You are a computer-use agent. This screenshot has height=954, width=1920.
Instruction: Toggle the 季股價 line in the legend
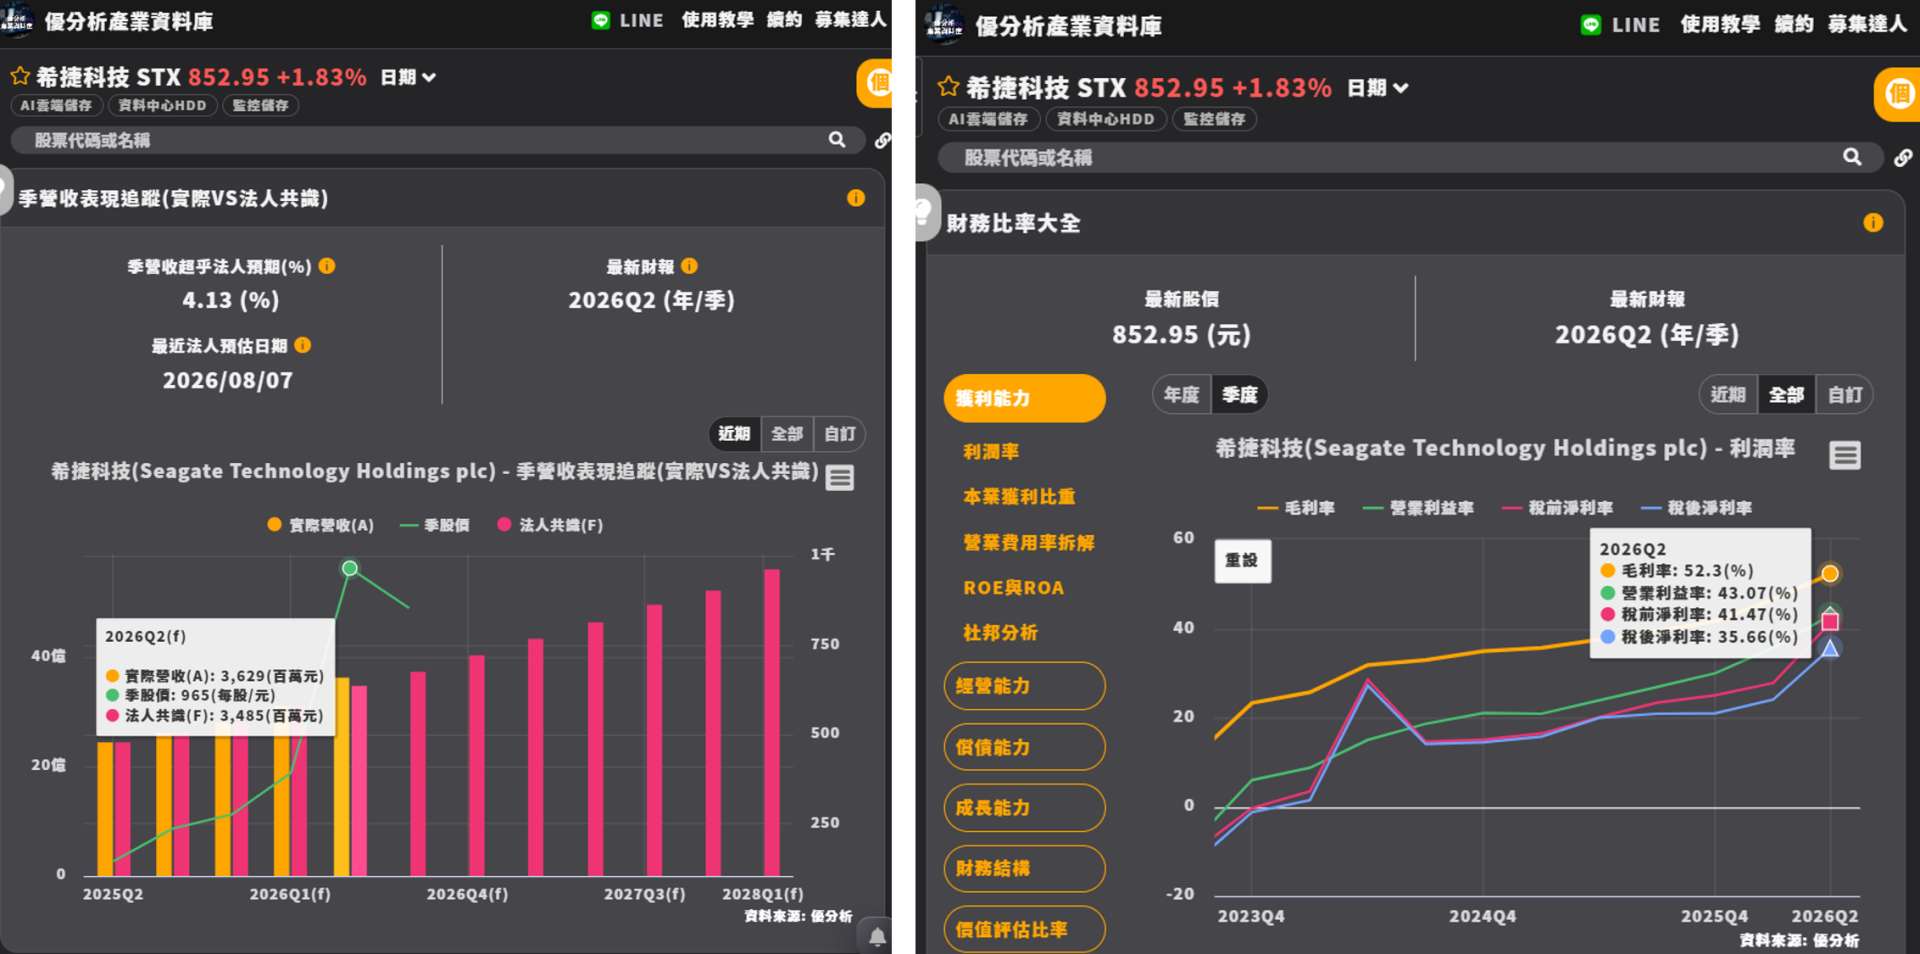[435, 525]
